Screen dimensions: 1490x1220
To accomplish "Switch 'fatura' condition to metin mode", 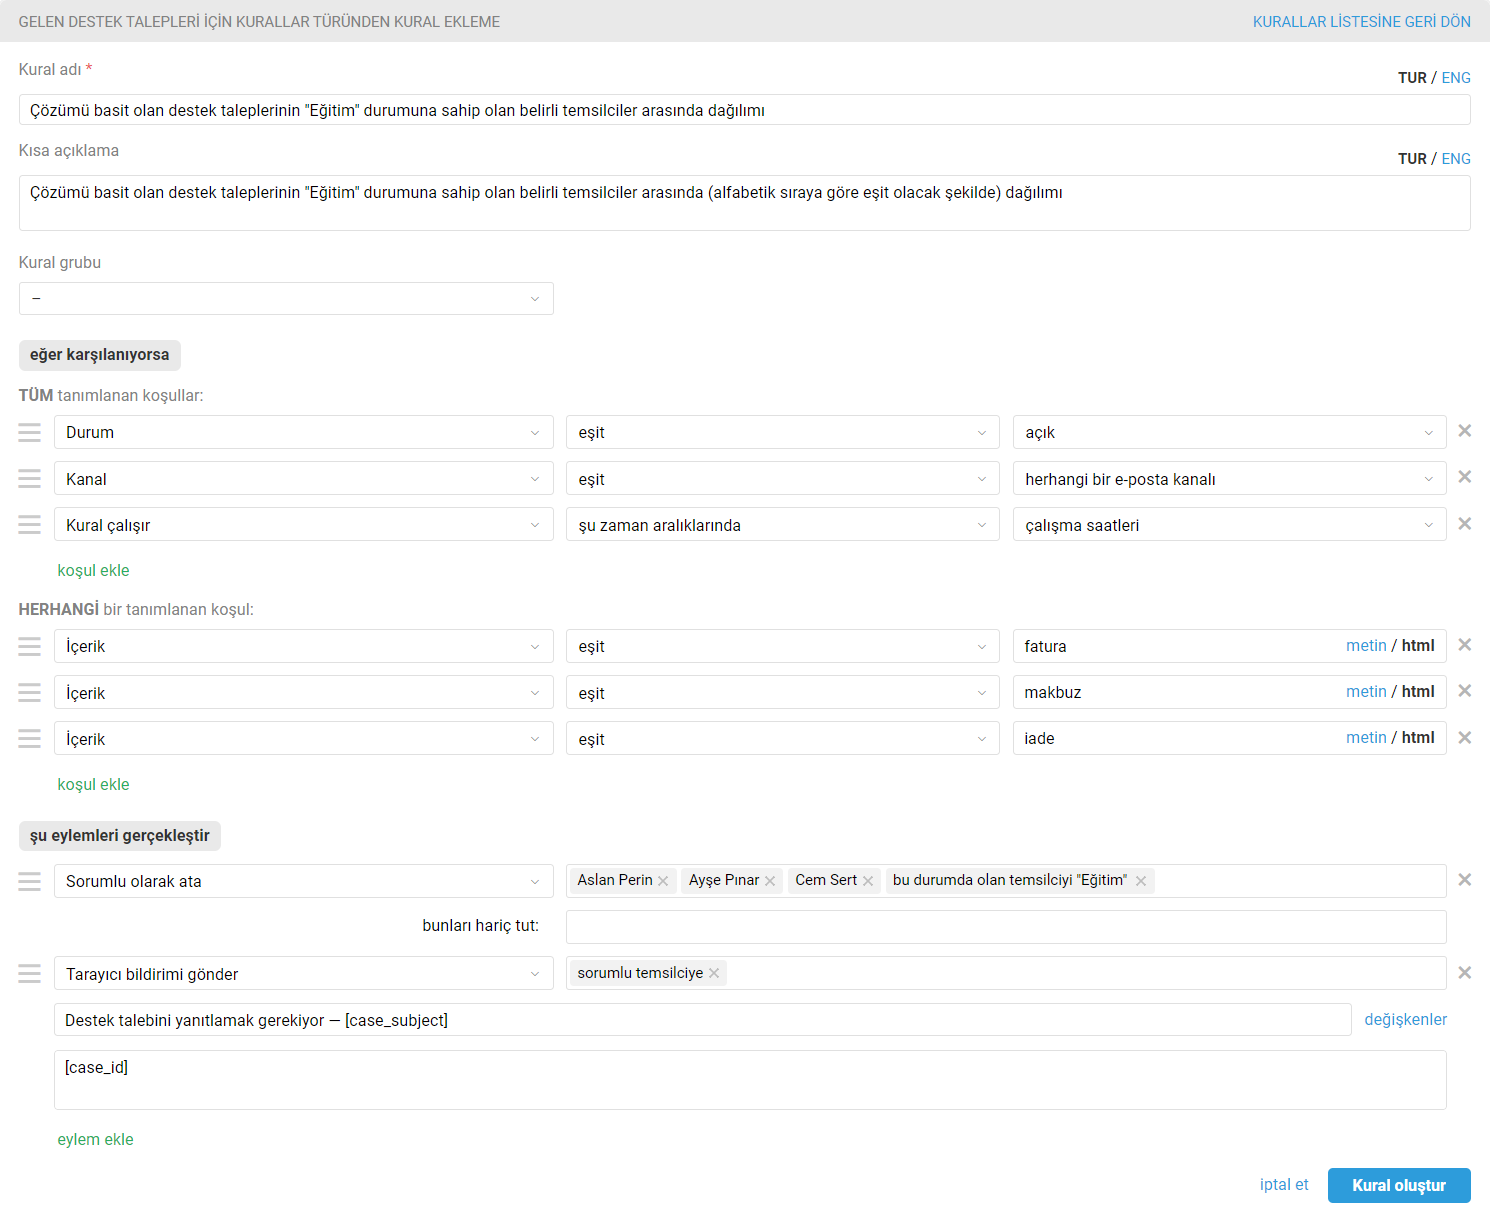I will tap(1365, 646).
